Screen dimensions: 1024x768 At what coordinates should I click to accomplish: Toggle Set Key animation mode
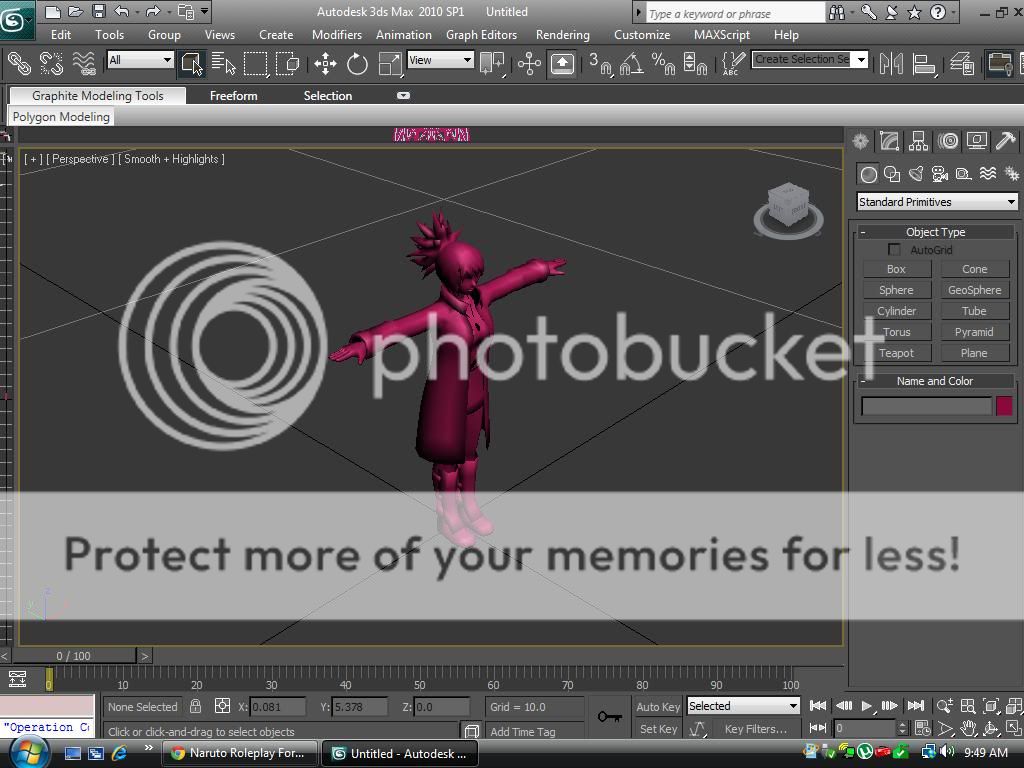(x=658, y=729)
